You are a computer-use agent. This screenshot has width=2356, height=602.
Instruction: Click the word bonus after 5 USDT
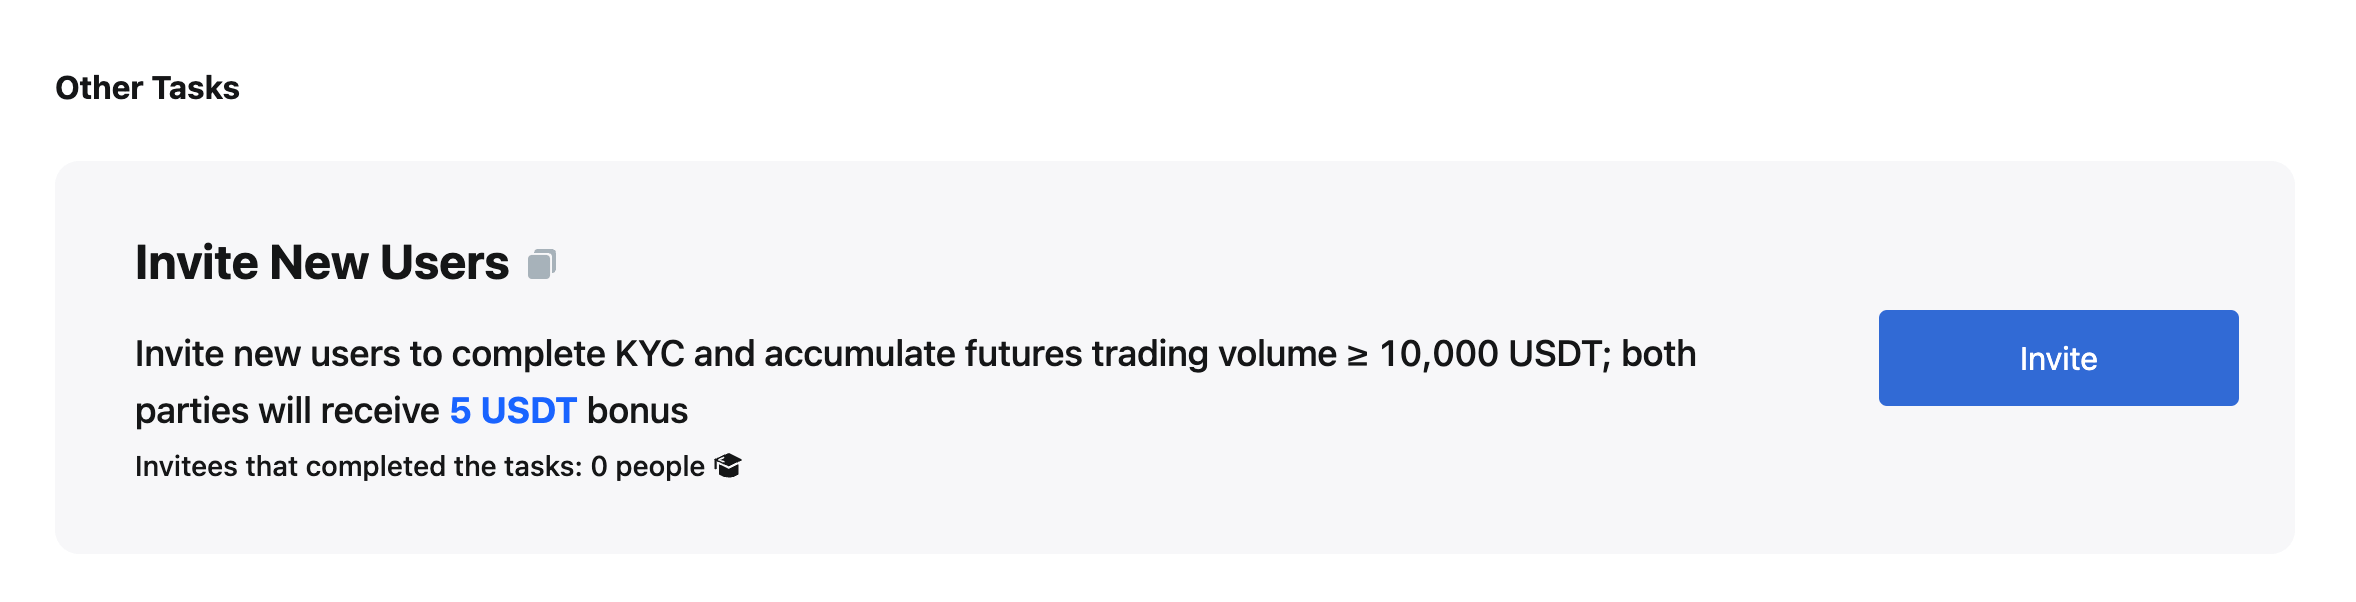637,410
